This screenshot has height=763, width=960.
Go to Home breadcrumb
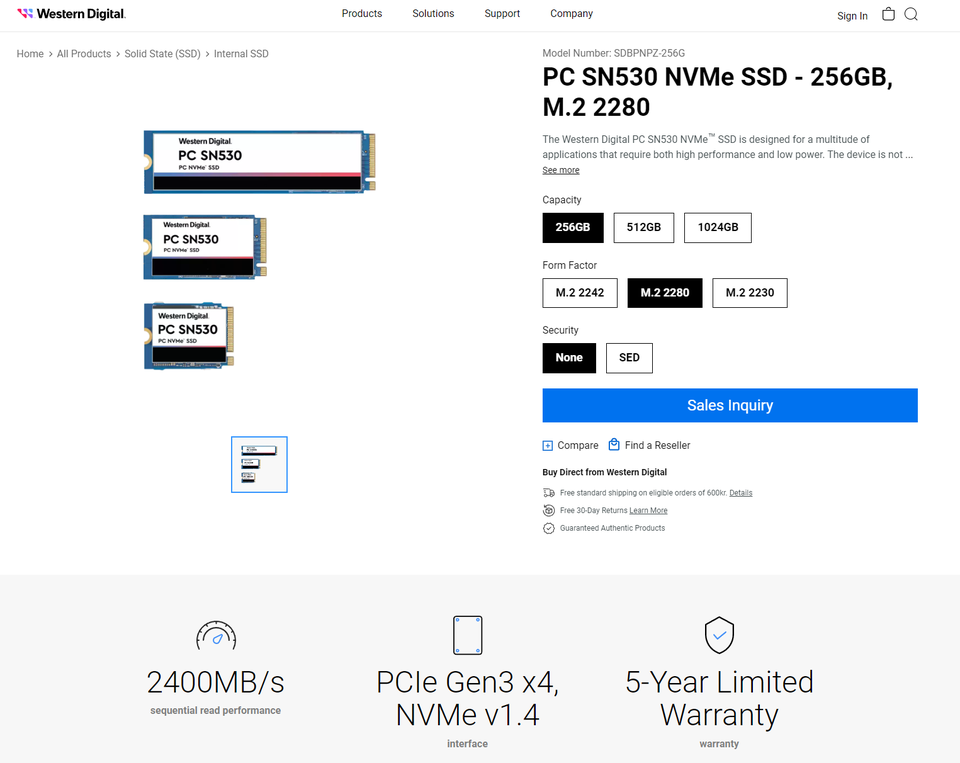(x=30, y=54)
